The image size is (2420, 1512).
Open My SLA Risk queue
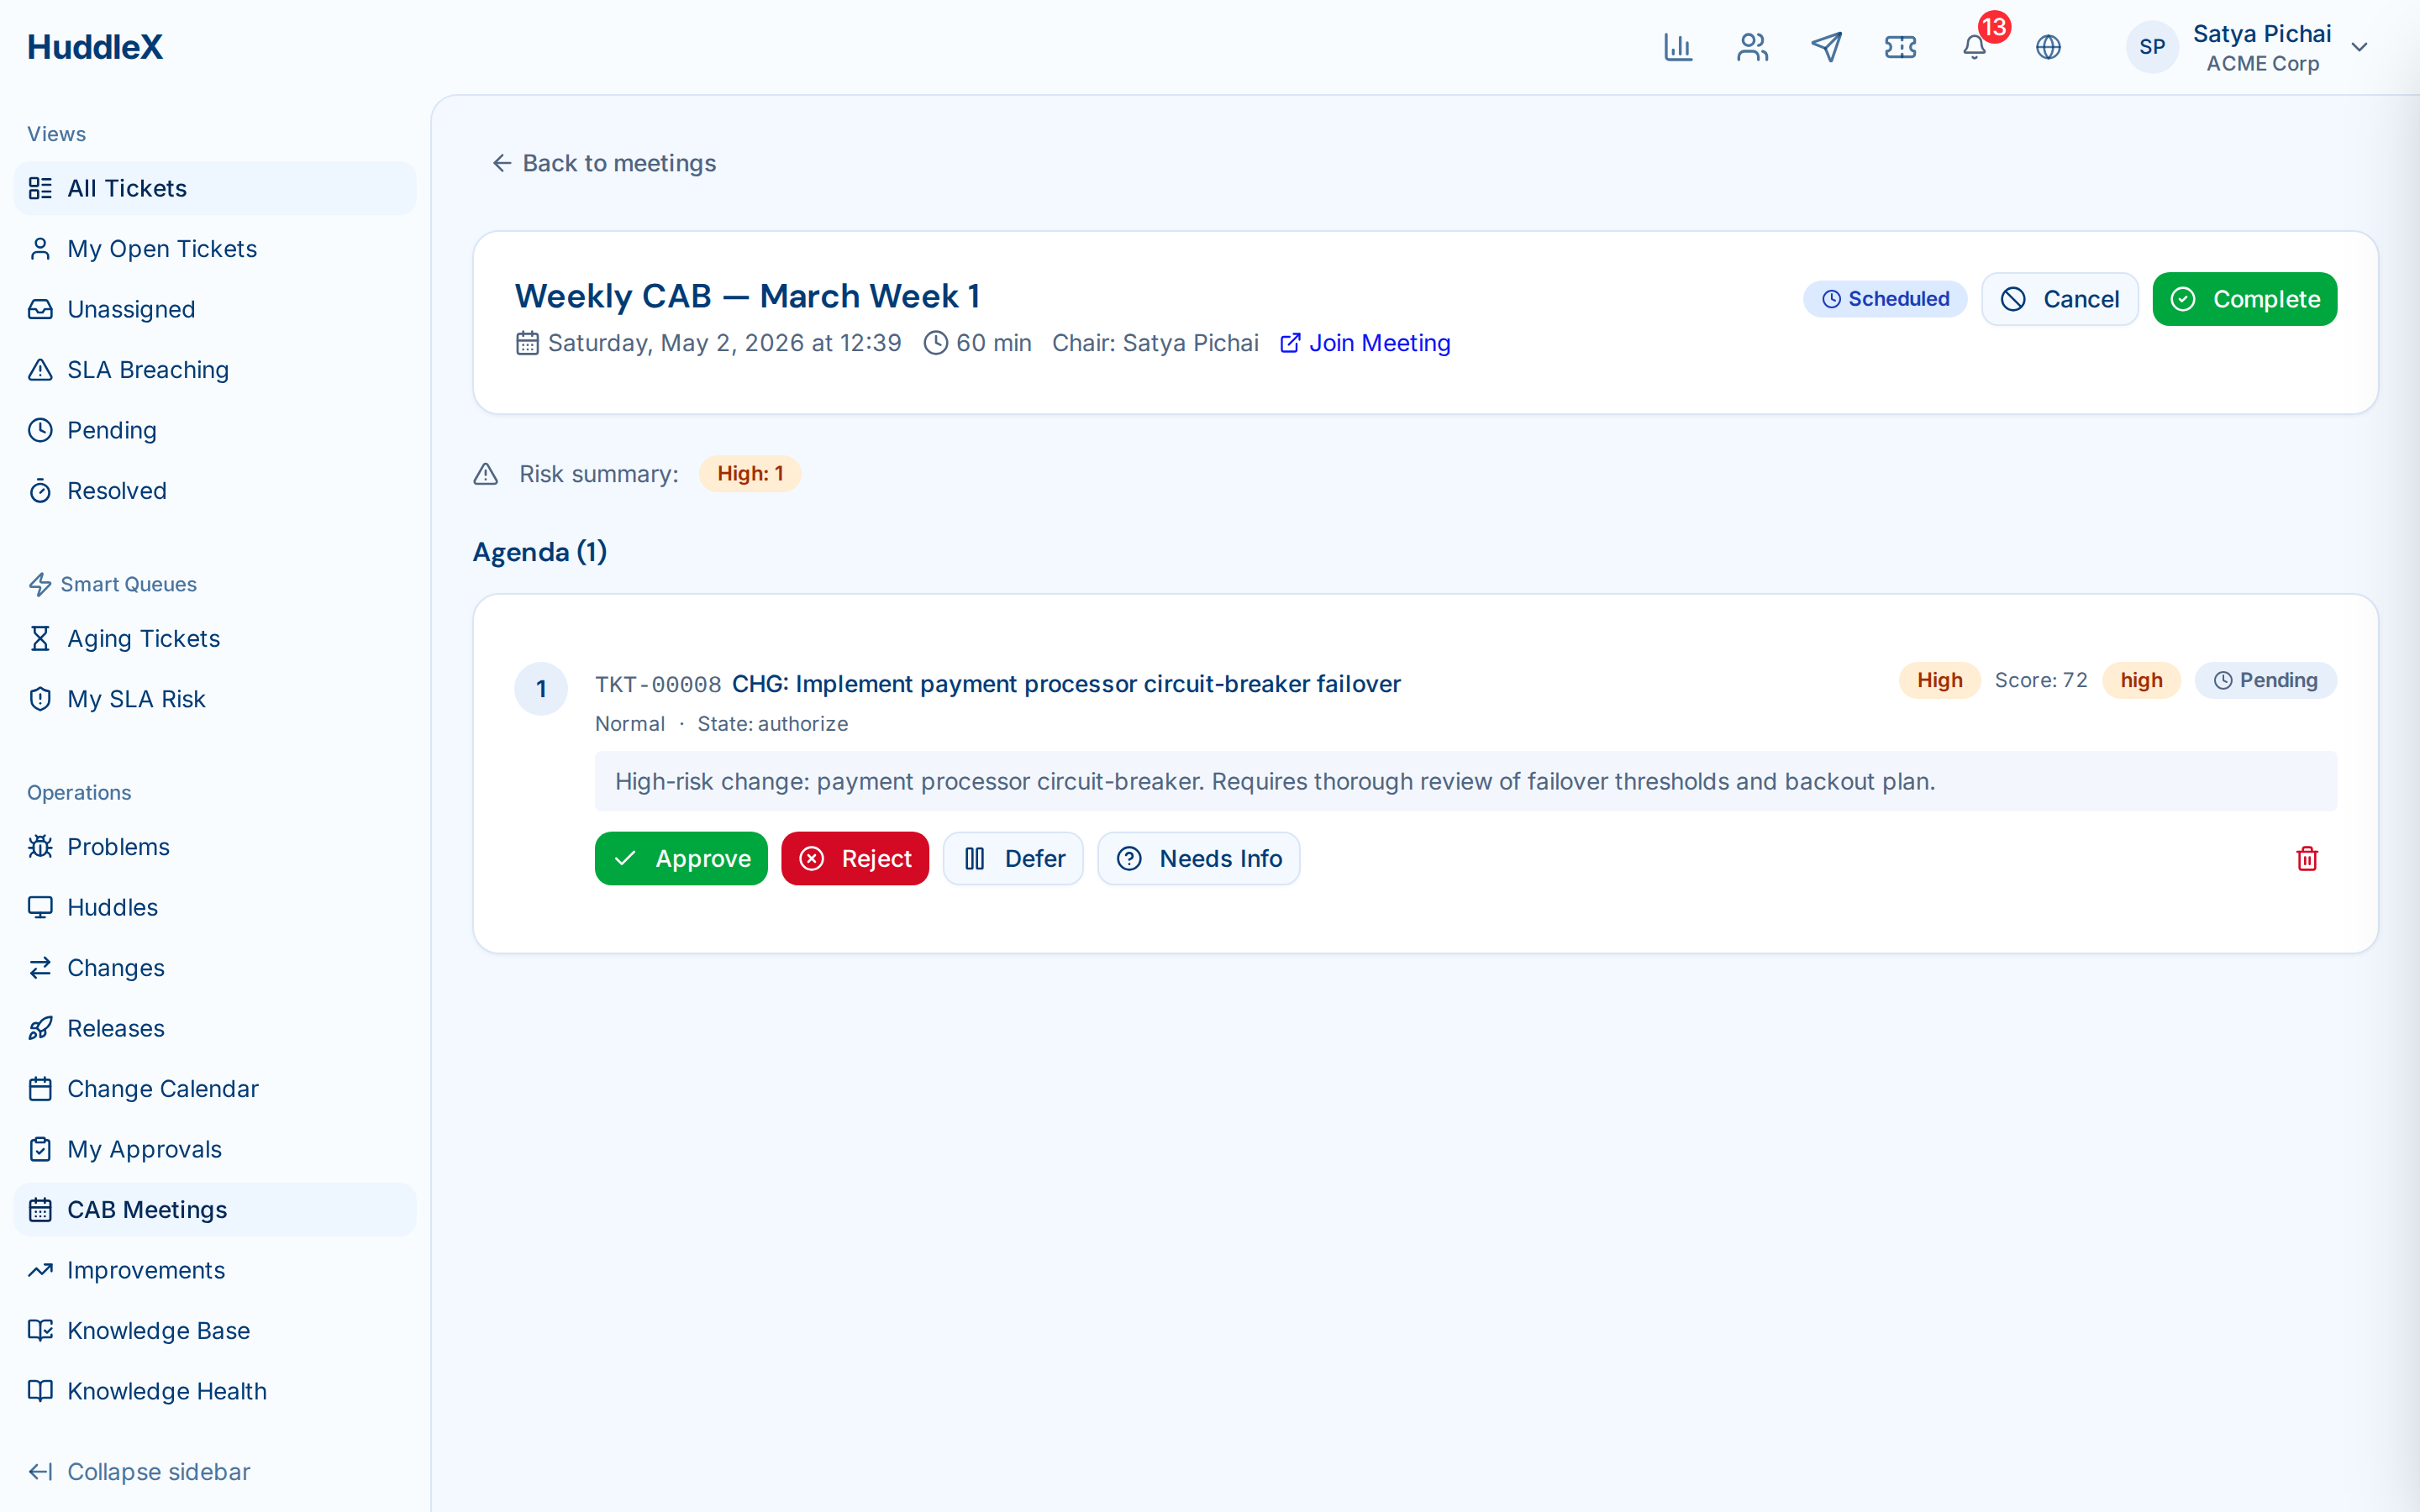point(215,699)
